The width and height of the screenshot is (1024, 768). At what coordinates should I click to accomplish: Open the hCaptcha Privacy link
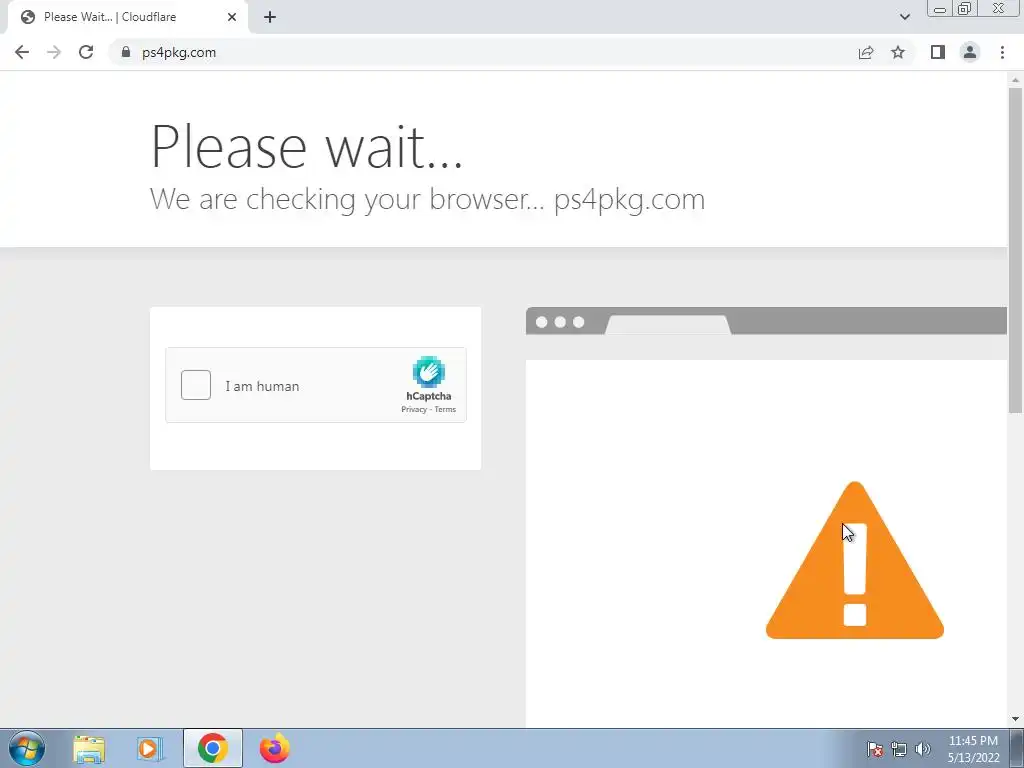414,409
